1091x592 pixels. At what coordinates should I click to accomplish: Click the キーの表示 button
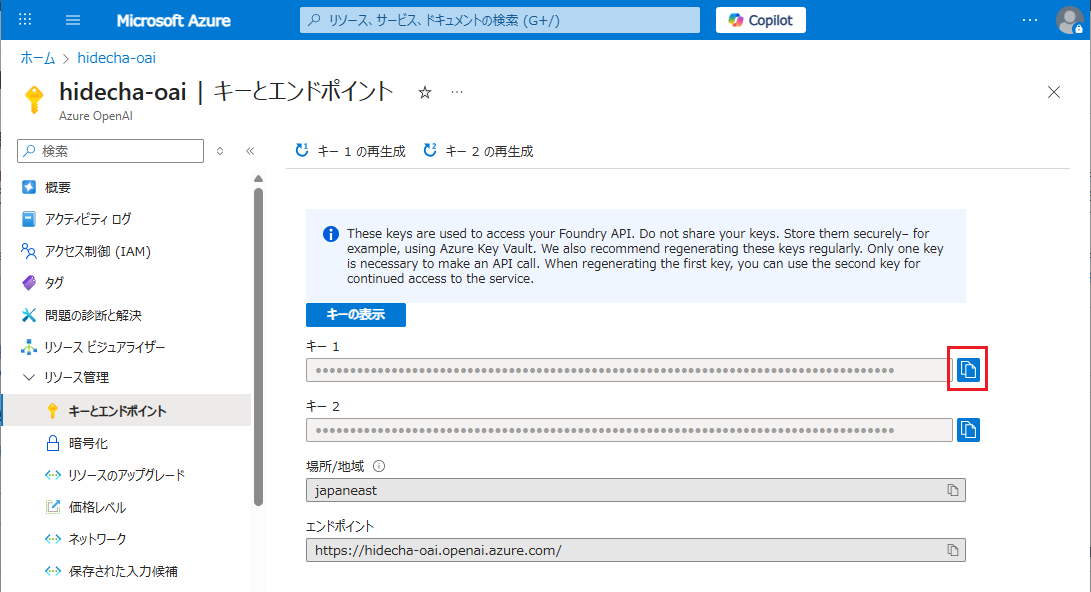[356, 314]
